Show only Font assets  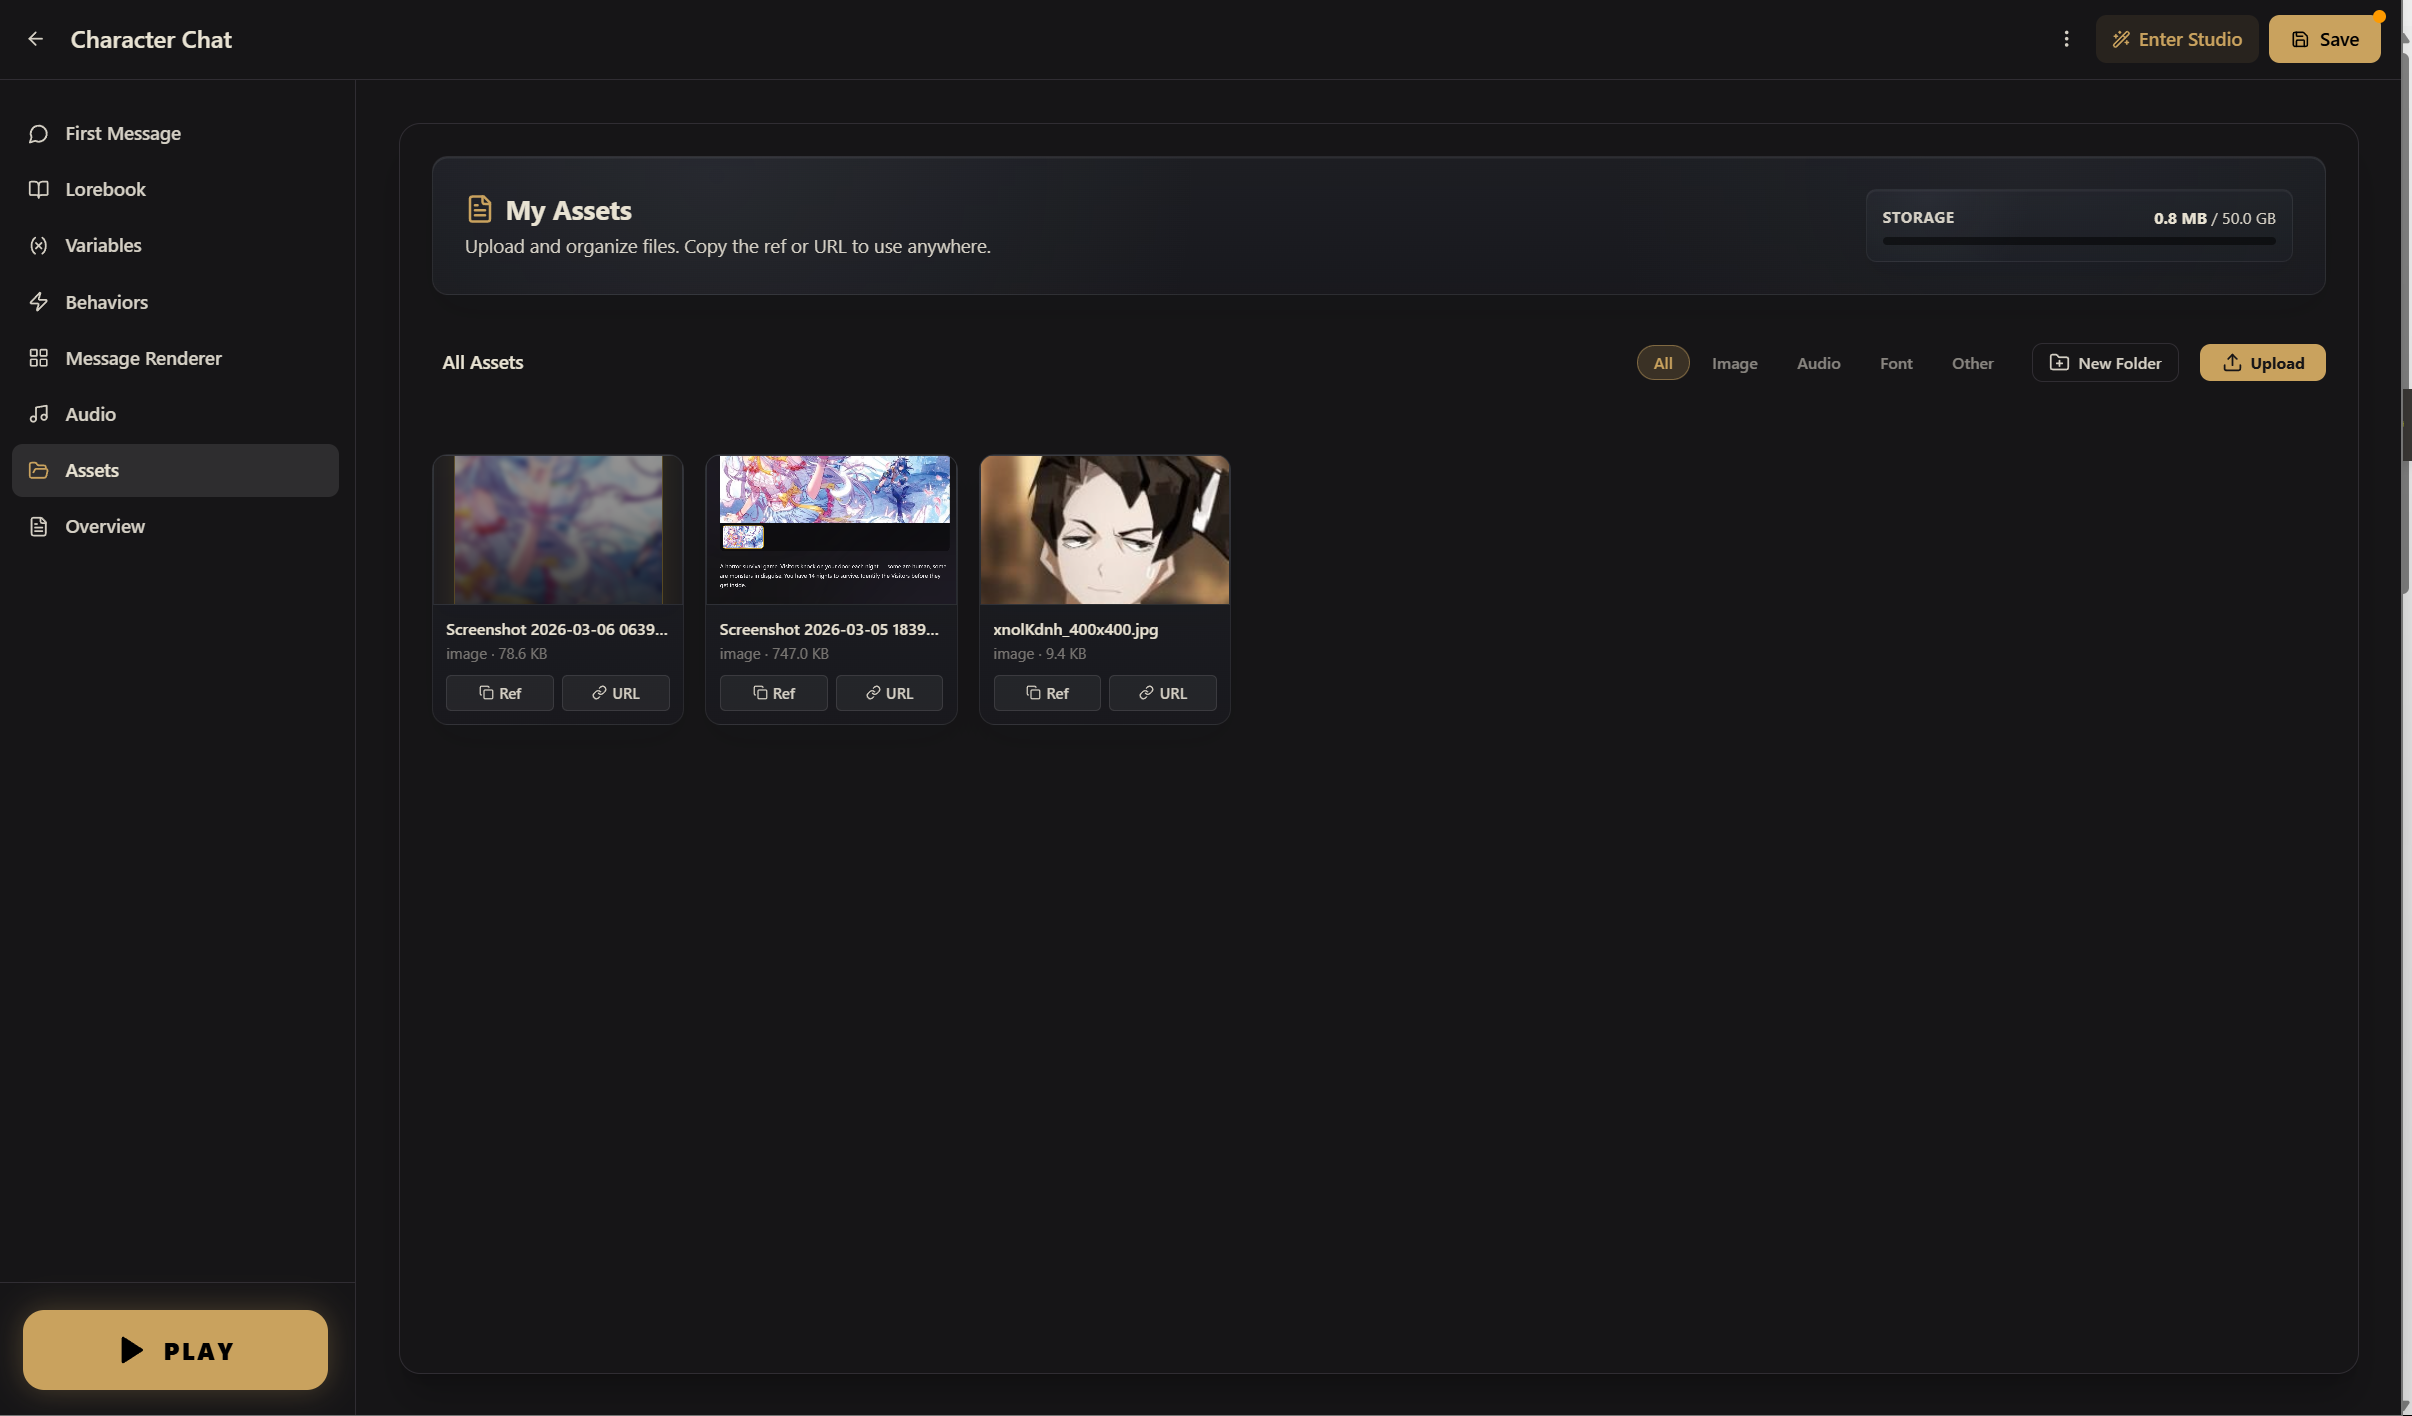[1895, 363]
